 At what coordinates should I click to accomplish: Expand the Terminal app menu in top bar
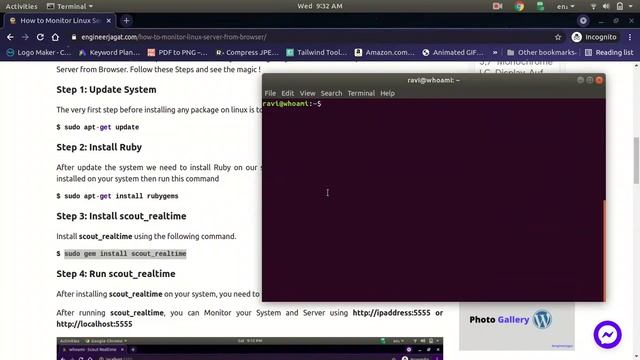70,6
